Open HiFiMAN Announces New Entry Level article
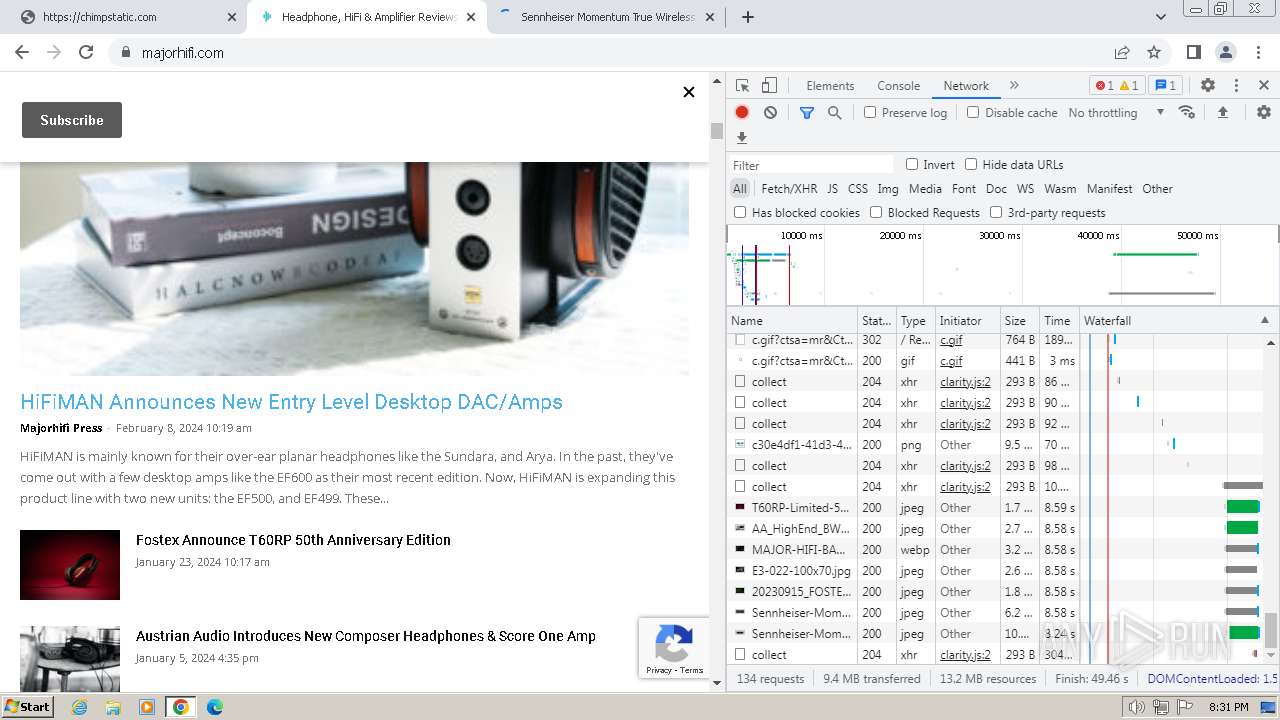 [x=291, y=402]
